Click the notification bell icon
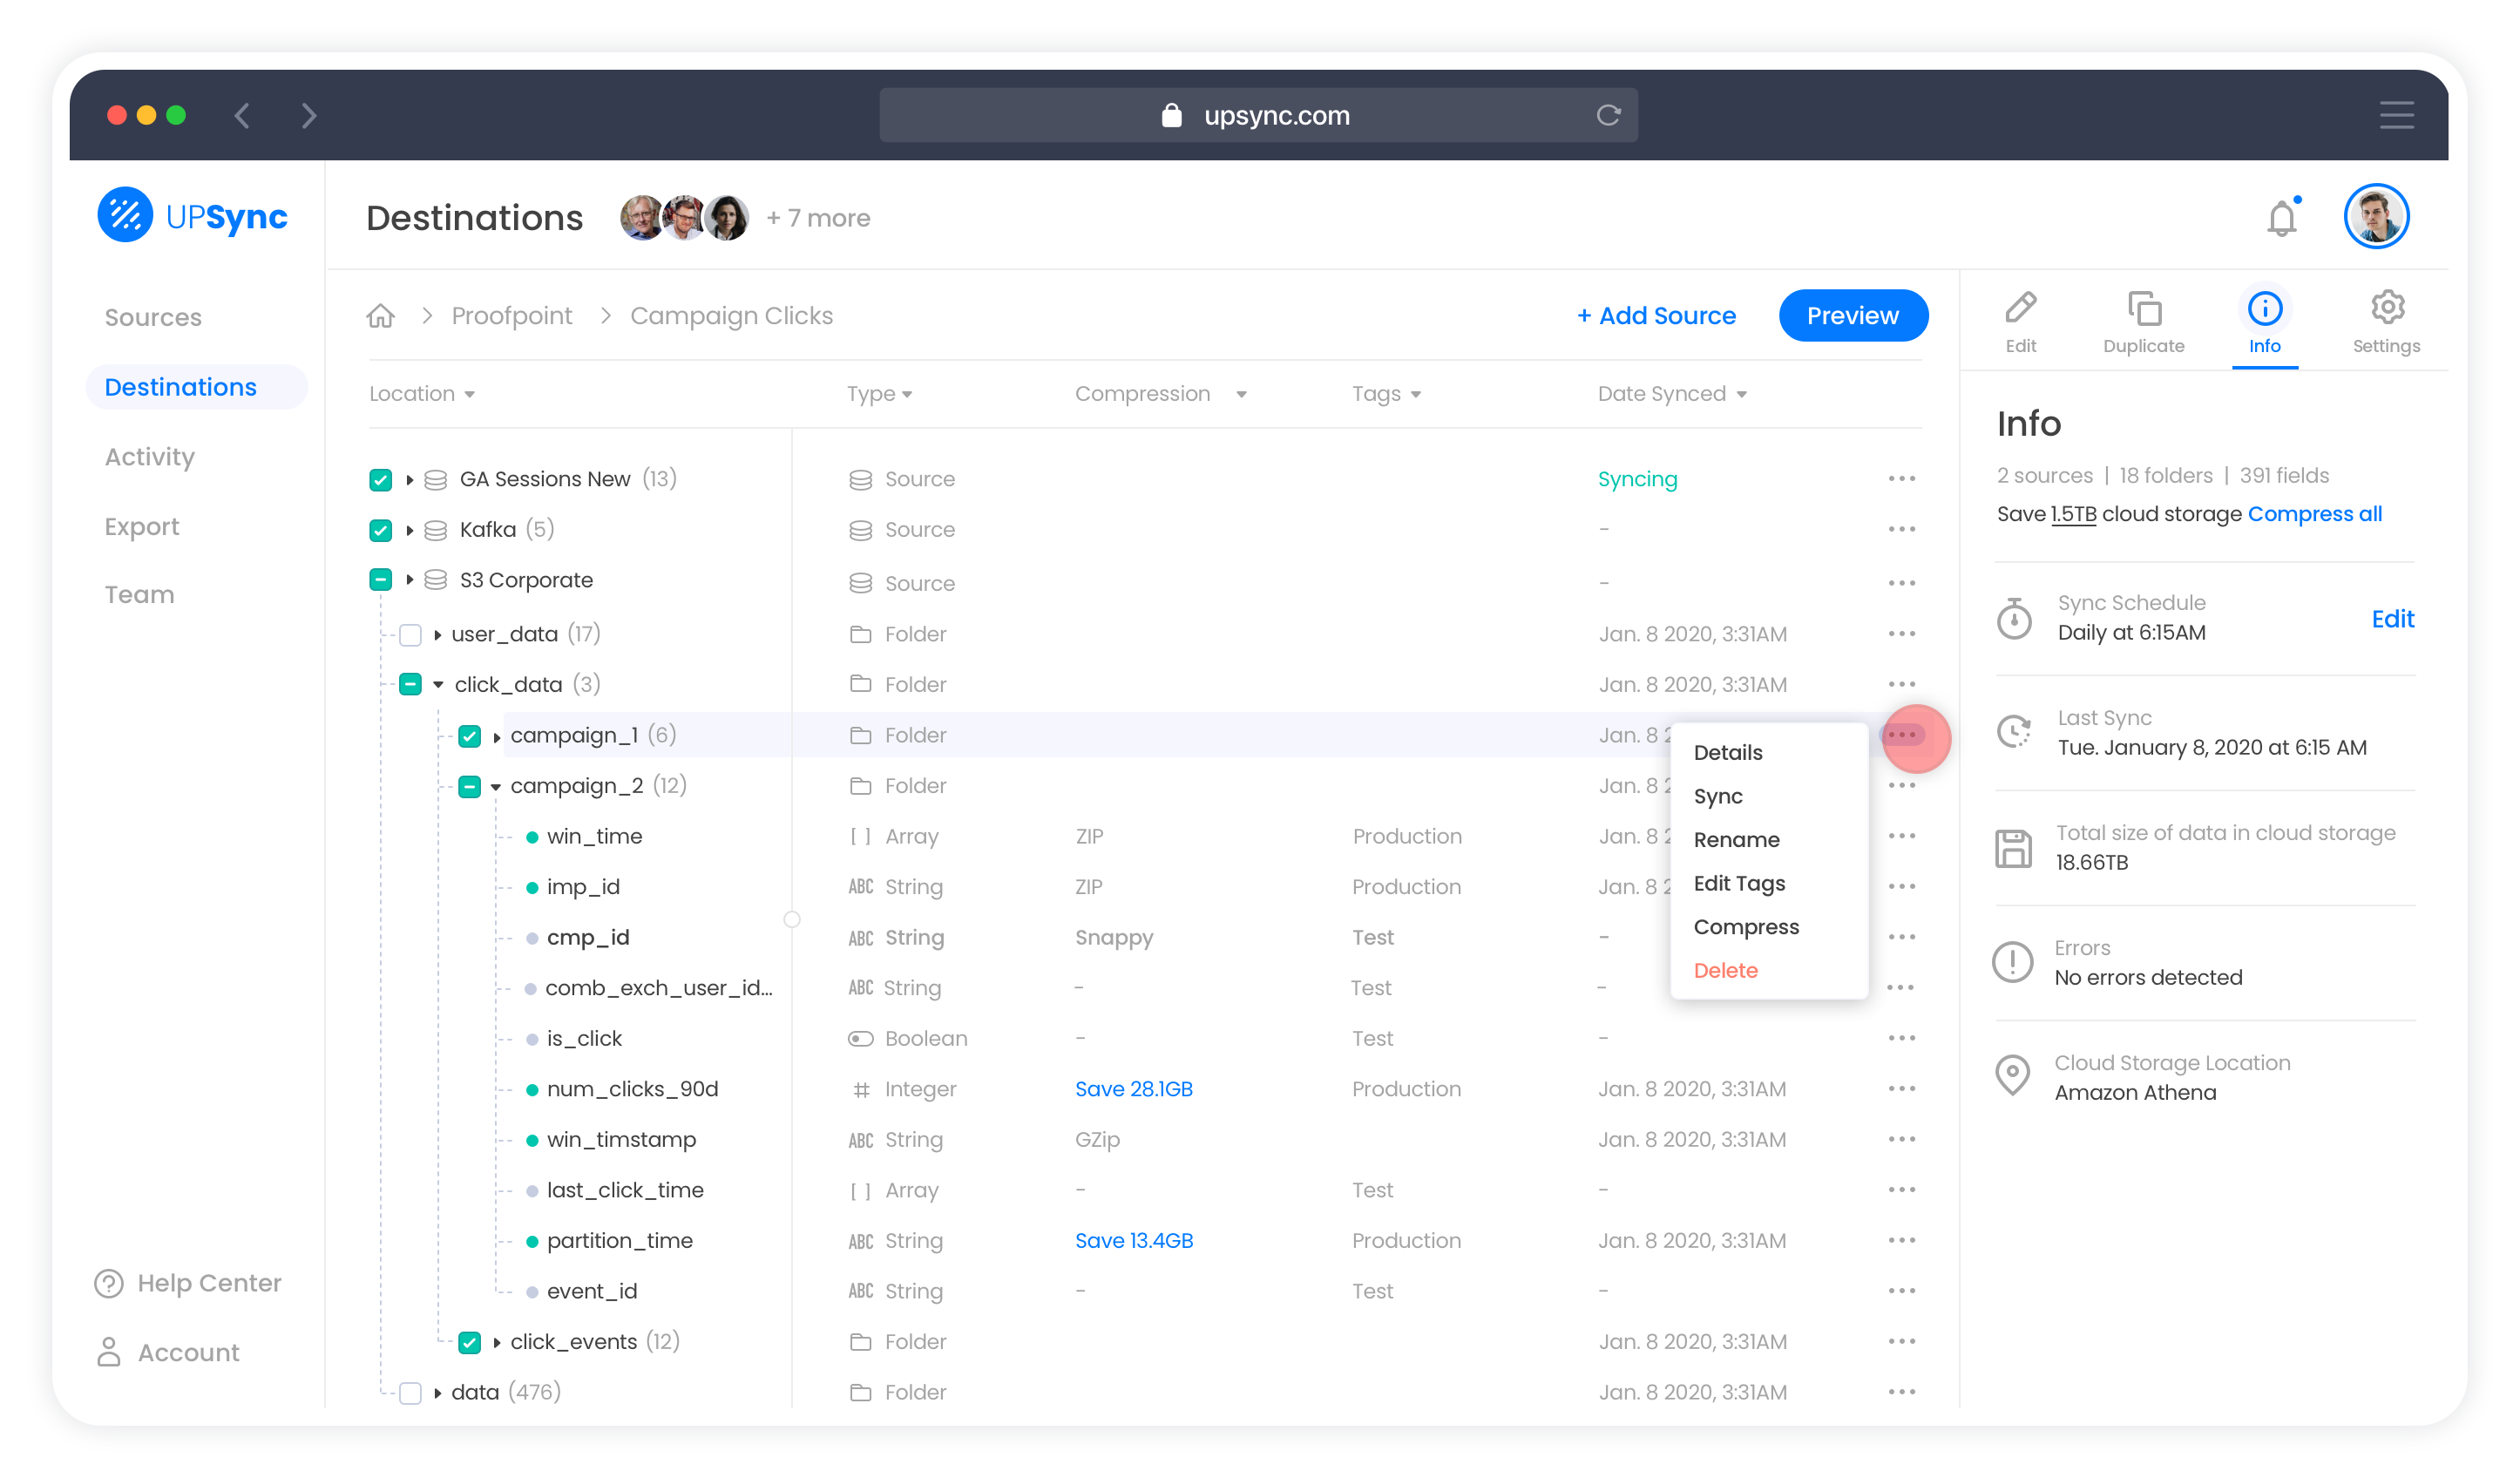Viewport: 2520px width, 1478px height. pyautogui.click(x=2281, y=218)
